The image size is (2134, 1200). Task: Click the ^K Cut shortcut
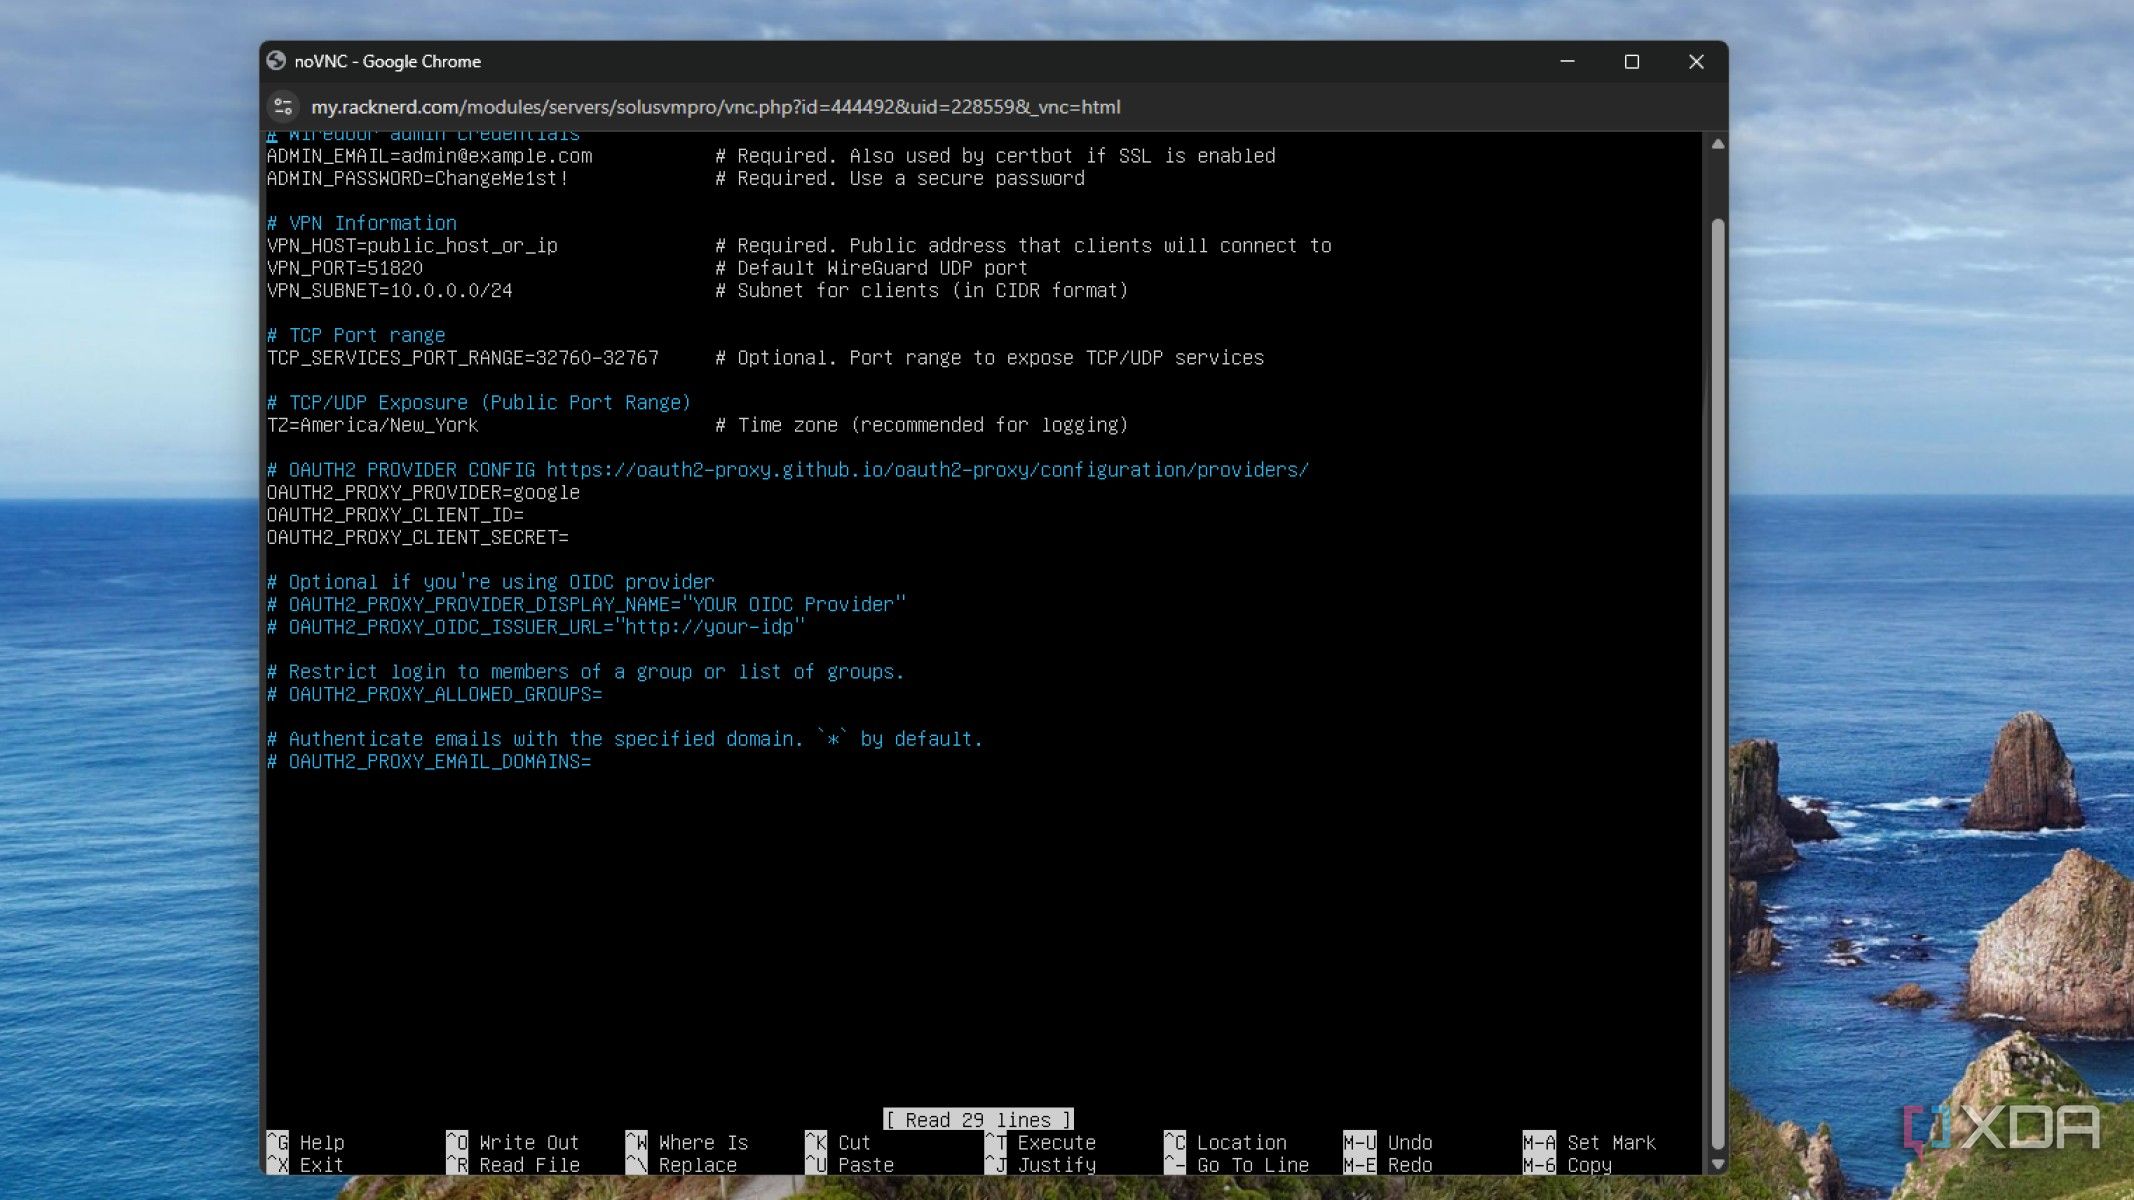tap(838, 1142)
